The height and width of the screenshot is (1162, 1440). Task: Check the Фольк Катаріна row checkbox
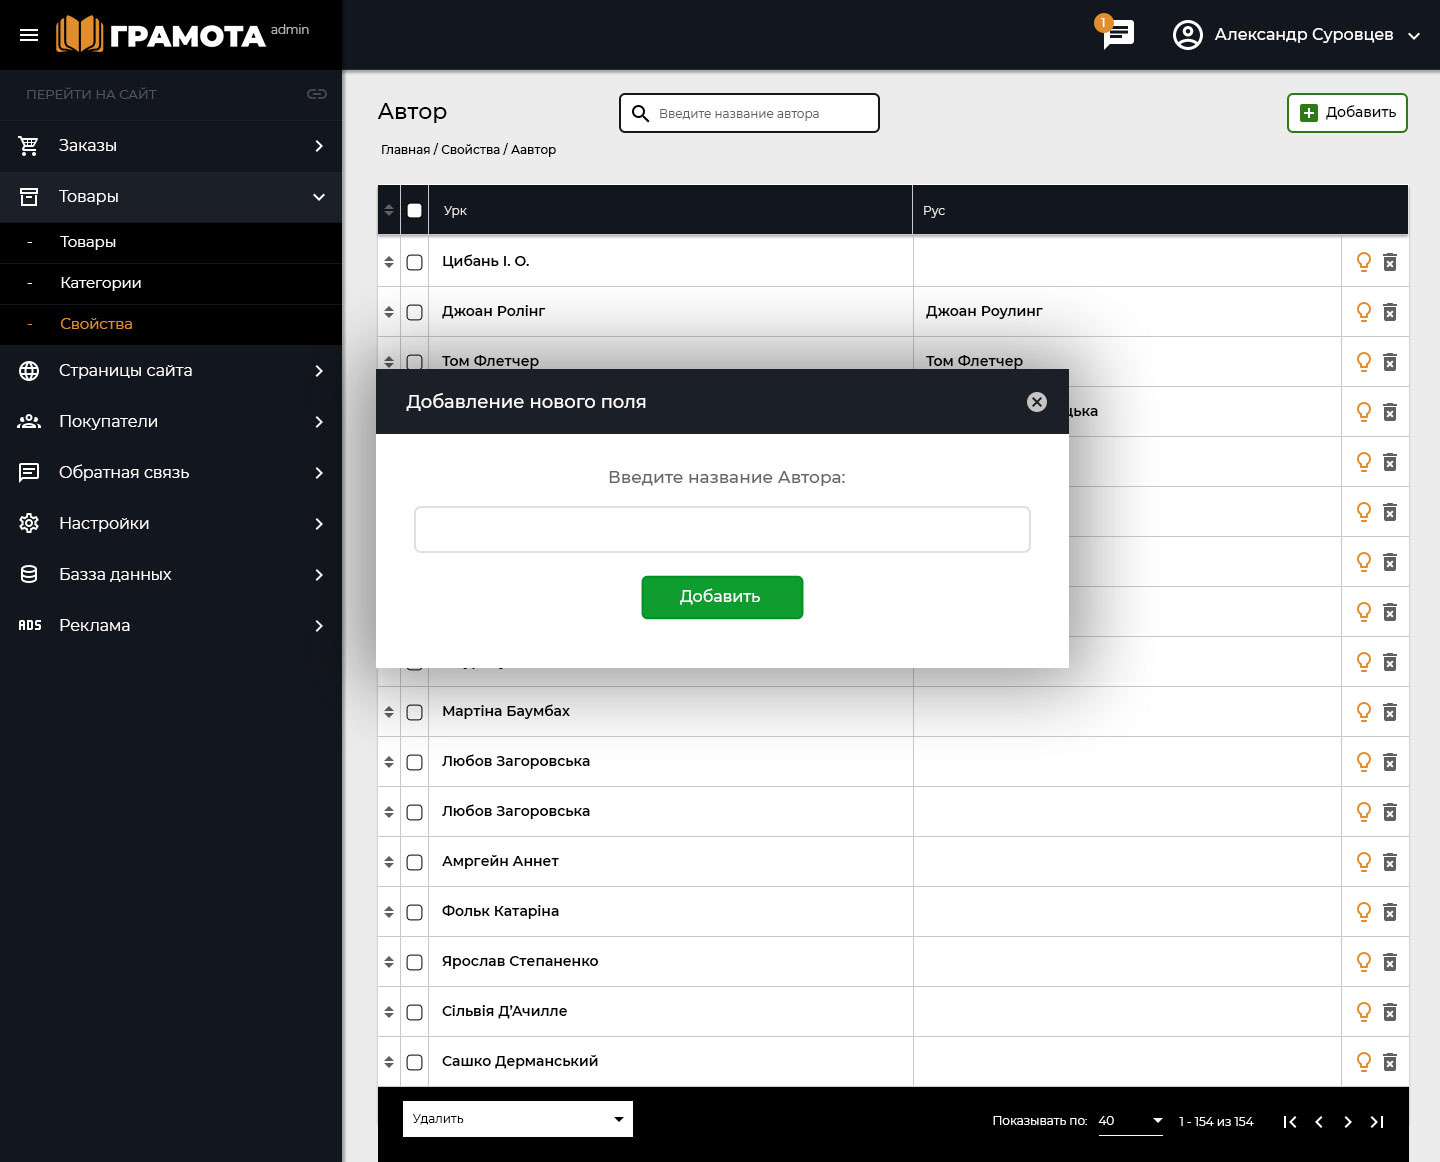click(x=414, y=912)
